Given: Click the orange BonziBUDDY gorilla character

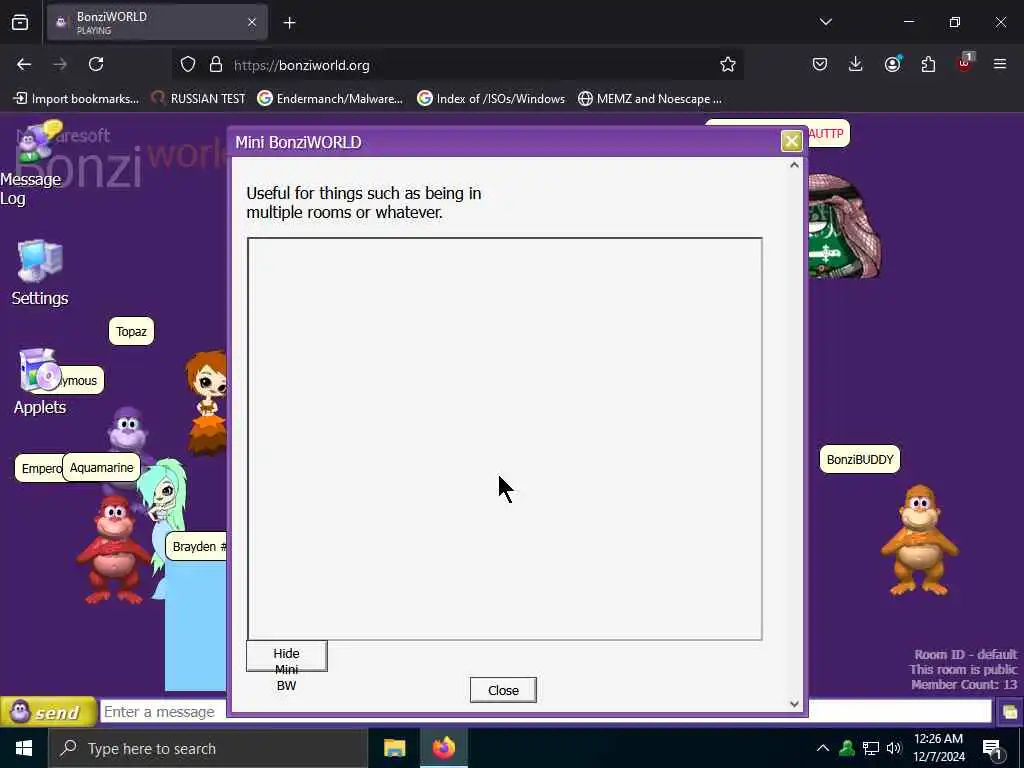Looking at the screenshot, I should pos(920,541).
